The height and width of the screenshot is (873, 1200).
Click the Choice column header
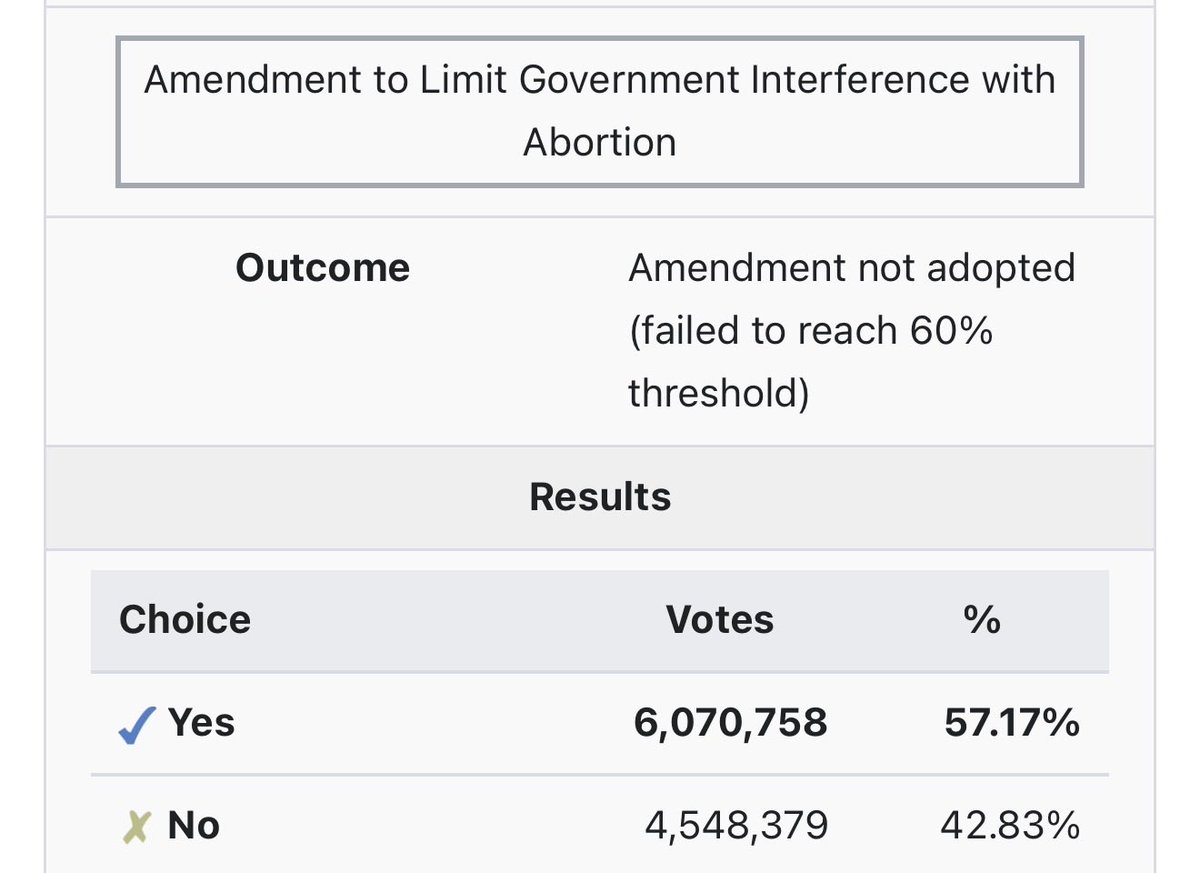click(x=185, y=620)
